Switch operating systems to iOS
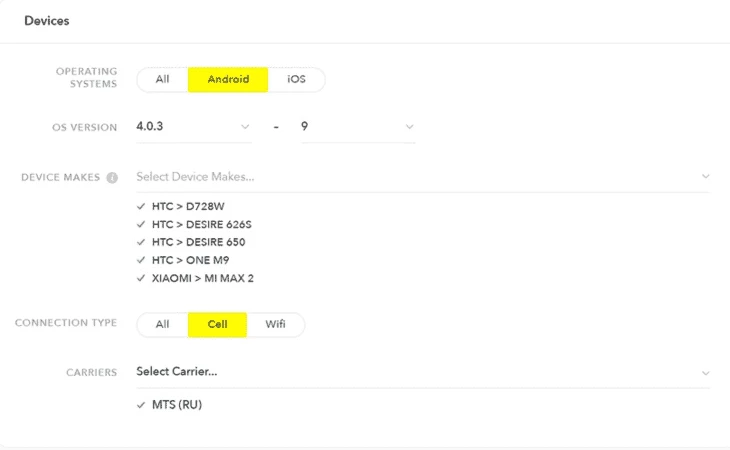The height and width of the screenshot is (450, 730). tap(296, 80)
